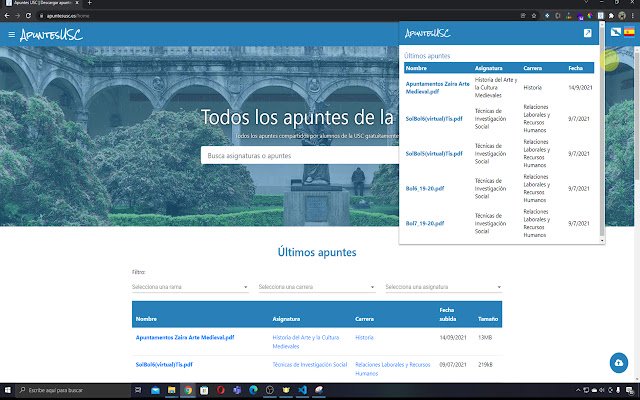Open File Explorer from the taskbar
640x400 pixels.
point(171,390)
